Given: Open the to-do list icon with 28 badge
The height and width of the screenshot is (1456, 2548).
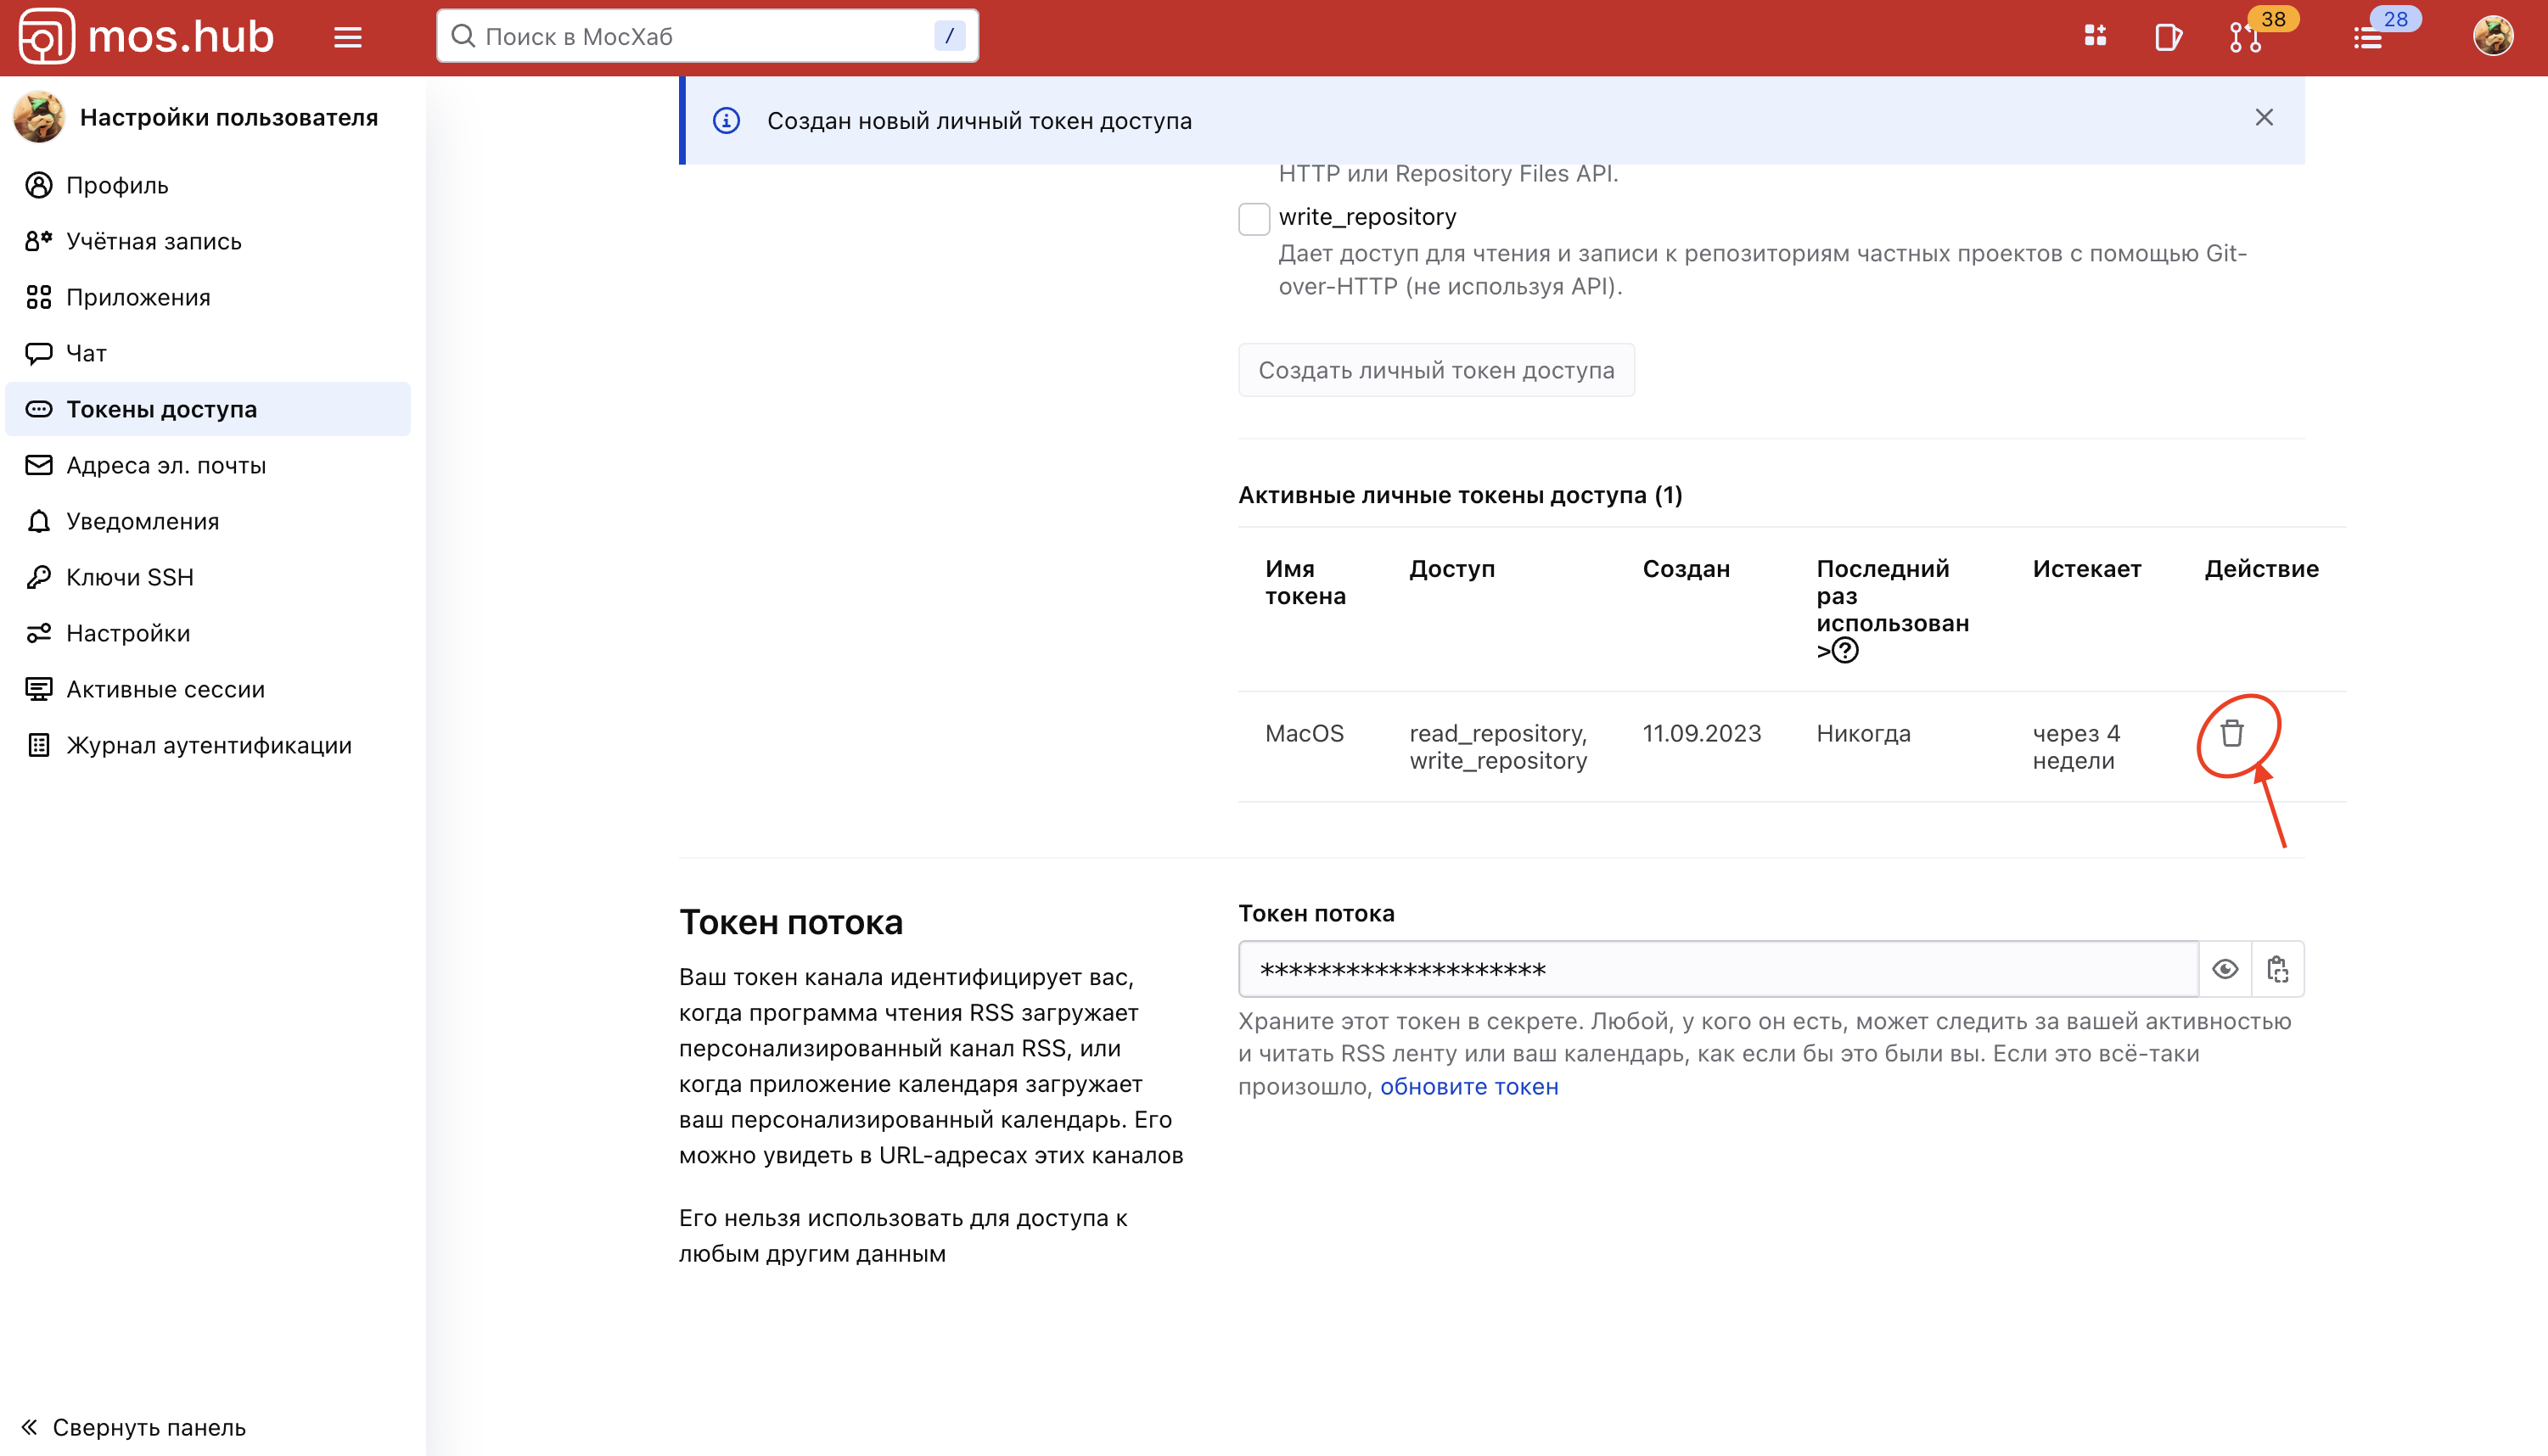Looking at the screenshot, I should pyautogui.click(x=2368, y=38).
